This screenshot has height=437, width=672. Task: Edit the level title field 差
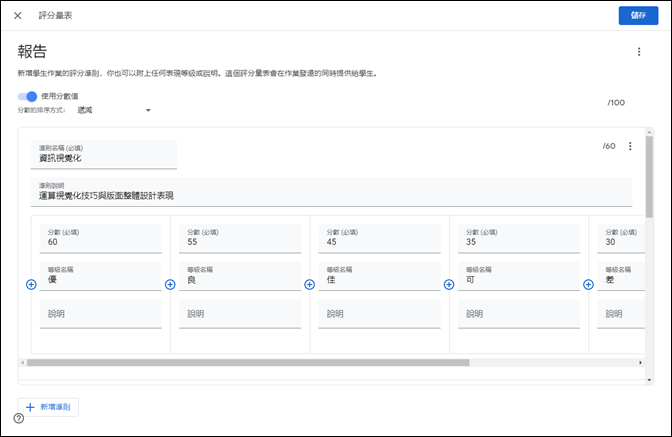(x=621, y=276)
